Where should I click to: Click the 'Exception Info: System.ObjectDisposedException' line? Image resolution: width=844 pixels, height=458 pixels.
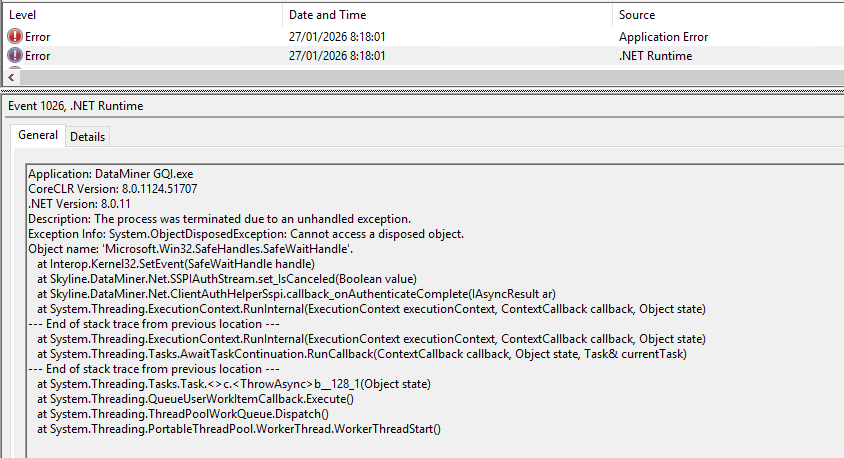(x=246, y=234)
